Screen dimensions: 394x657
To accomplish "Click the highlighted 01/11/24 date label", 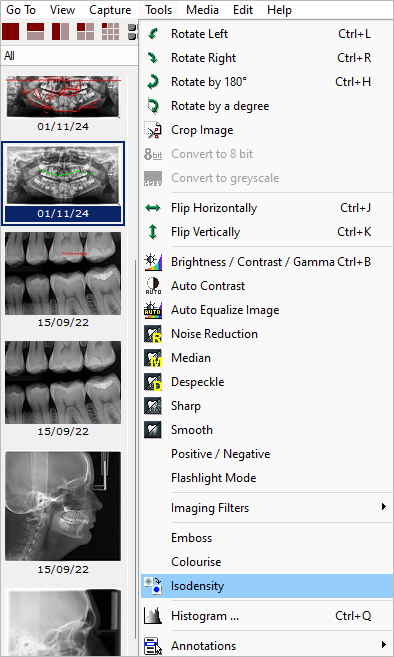I will click(63, 214).
